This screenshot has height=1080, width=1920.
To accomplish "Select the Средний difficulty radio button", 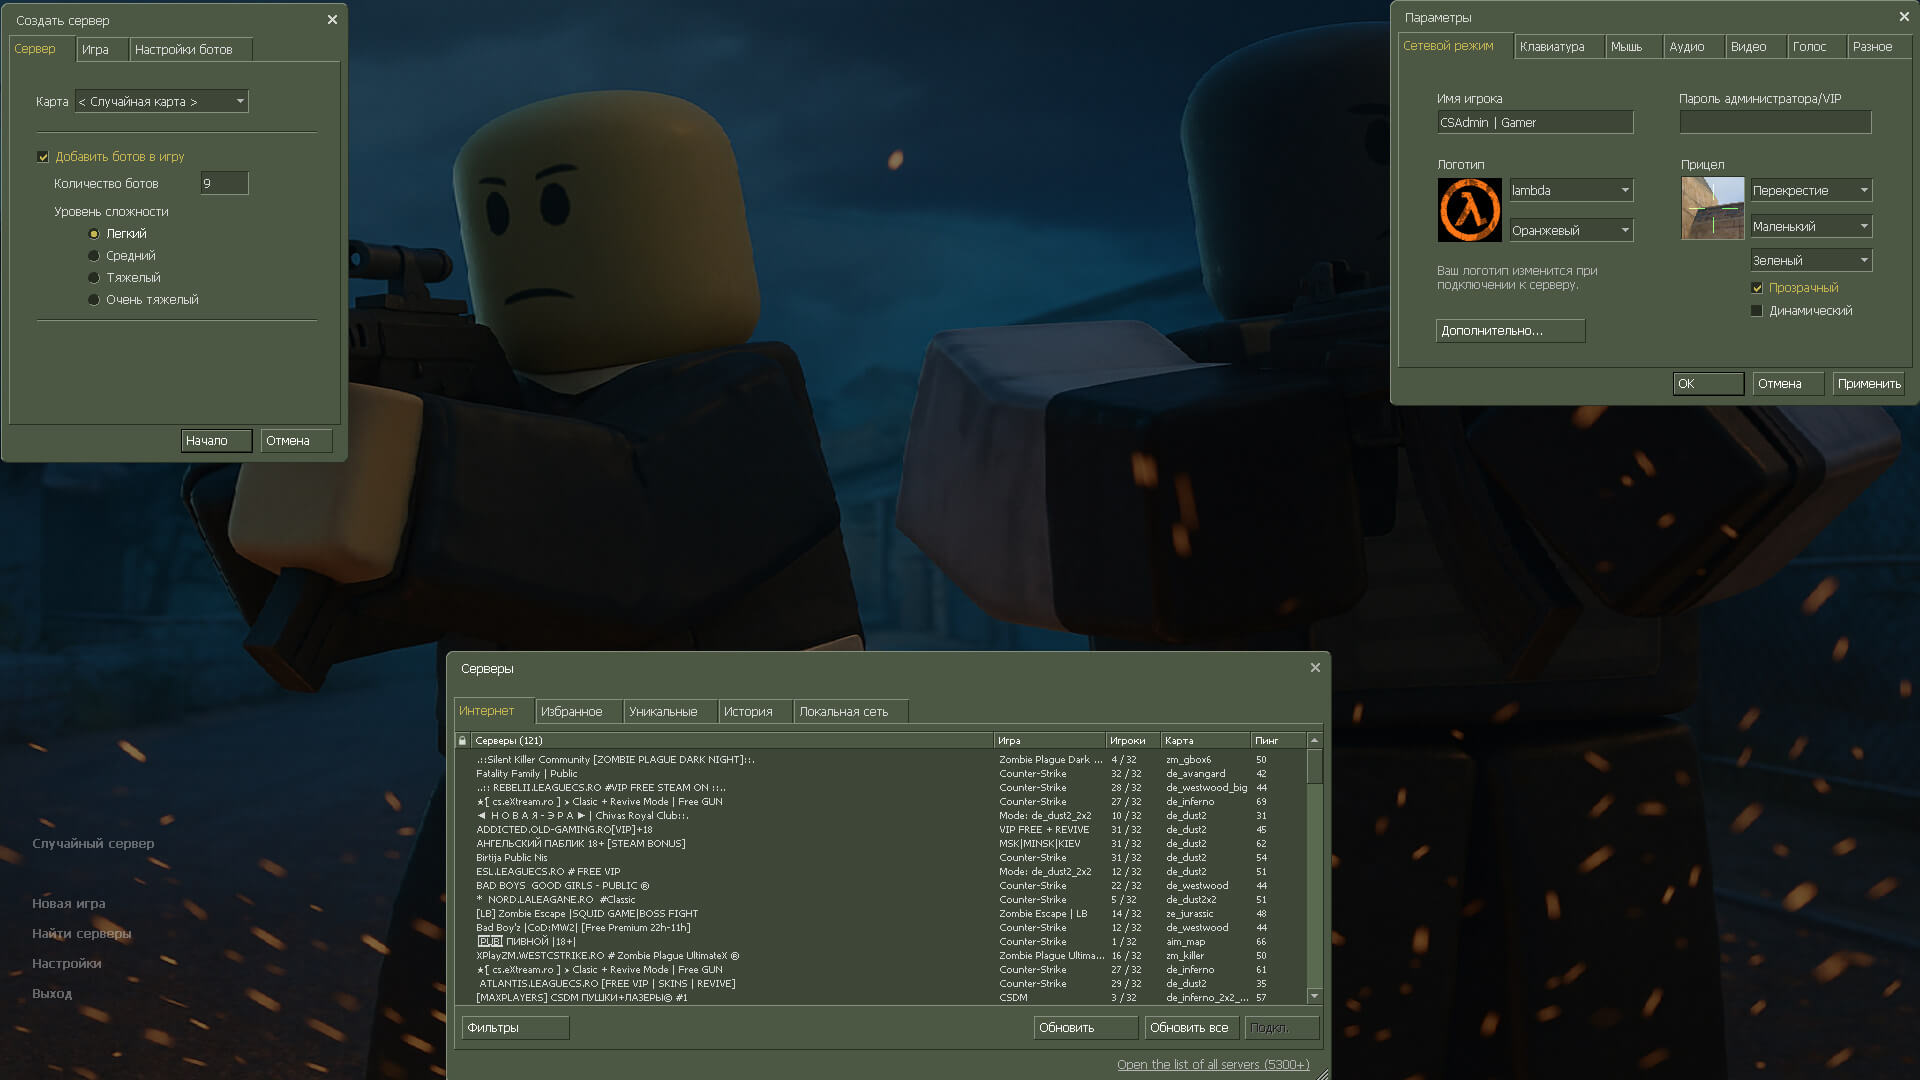I will (94, 256).
